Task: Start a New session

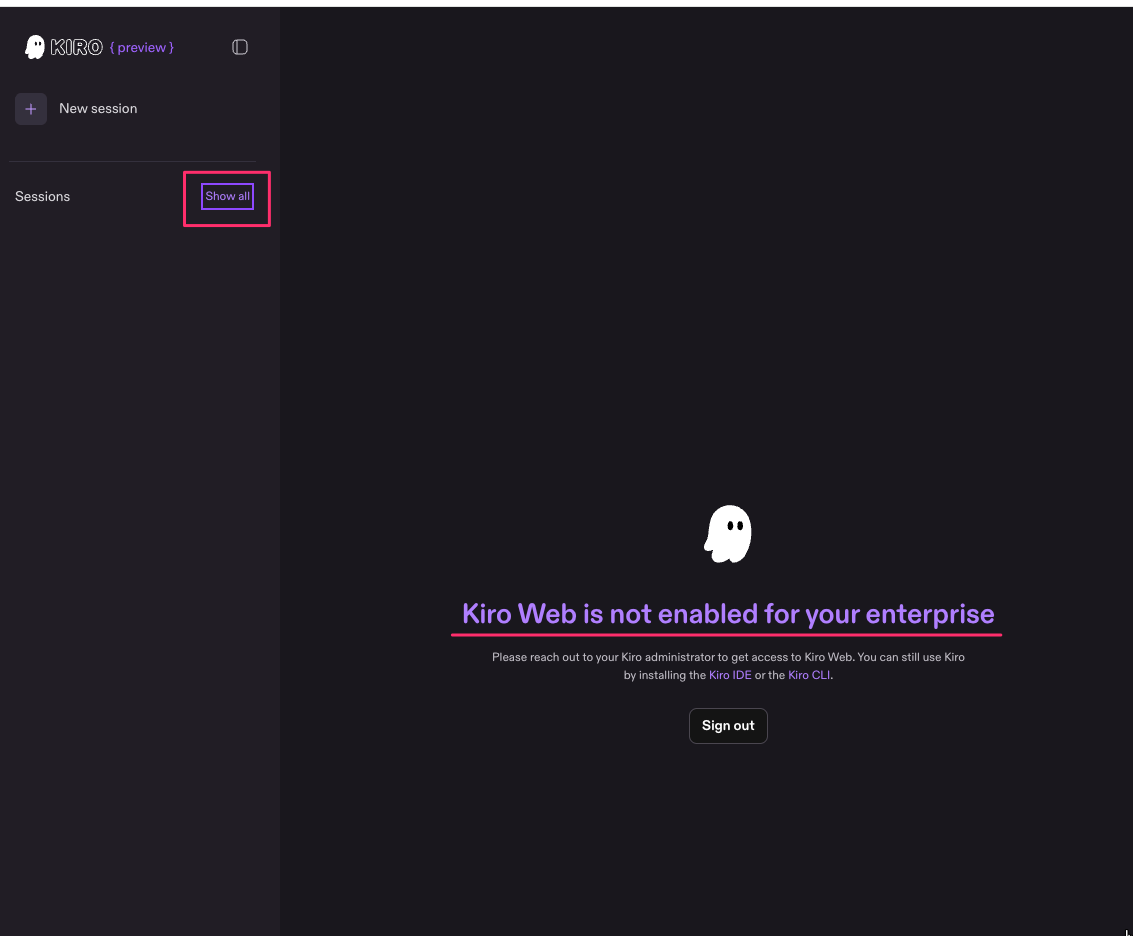Action: [98, 109]
